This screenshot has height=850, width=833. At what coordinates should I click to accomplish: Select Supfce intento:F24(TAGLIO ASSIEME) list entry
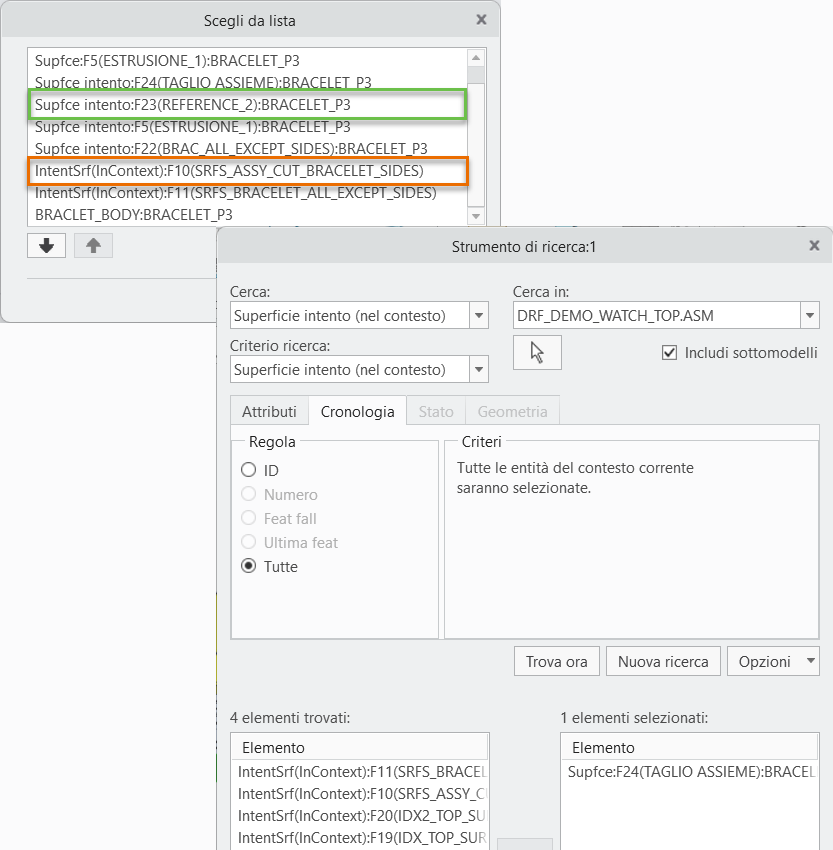[x=248, y=82]
